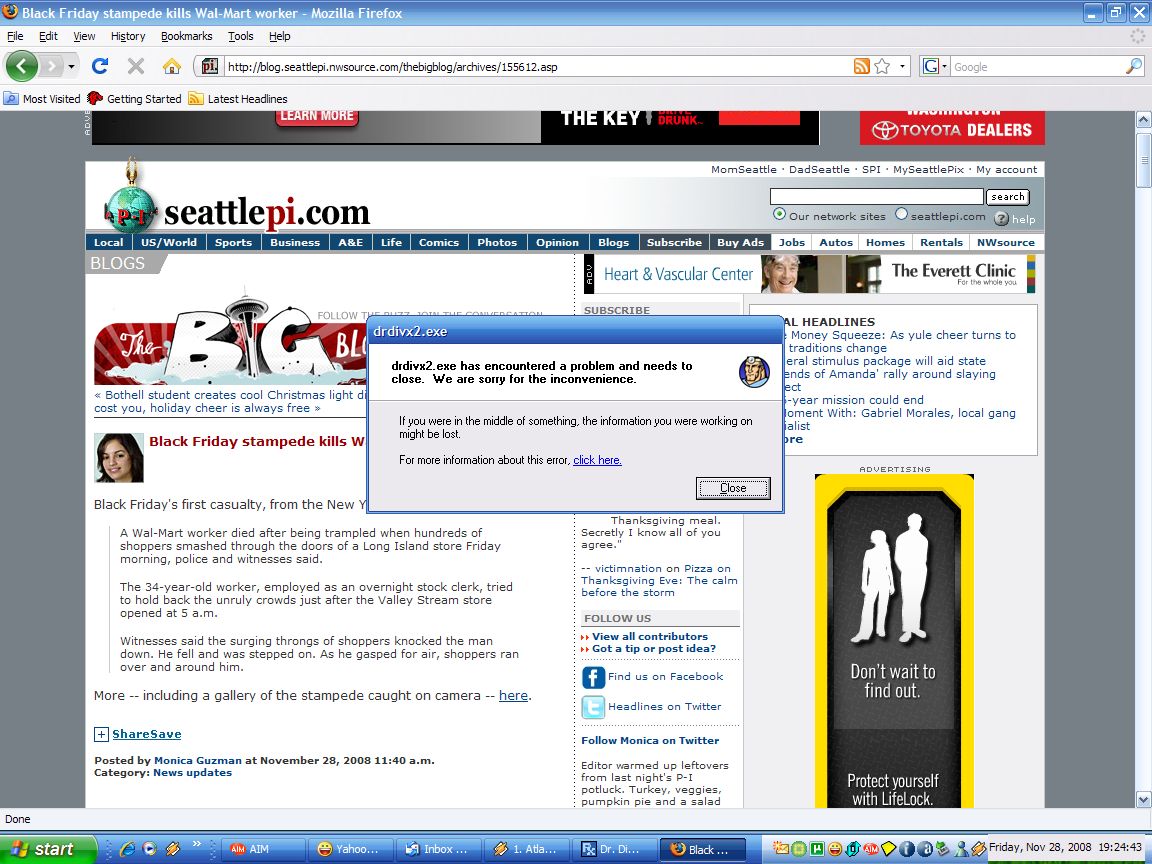
Task: Go to the Blogs section tab
Action: coord(613,242)
